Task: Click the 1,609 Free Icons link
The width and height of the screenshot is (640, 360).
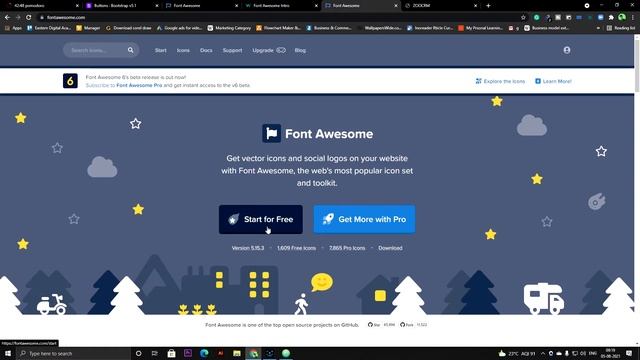Action: click(x=296, y=248)
